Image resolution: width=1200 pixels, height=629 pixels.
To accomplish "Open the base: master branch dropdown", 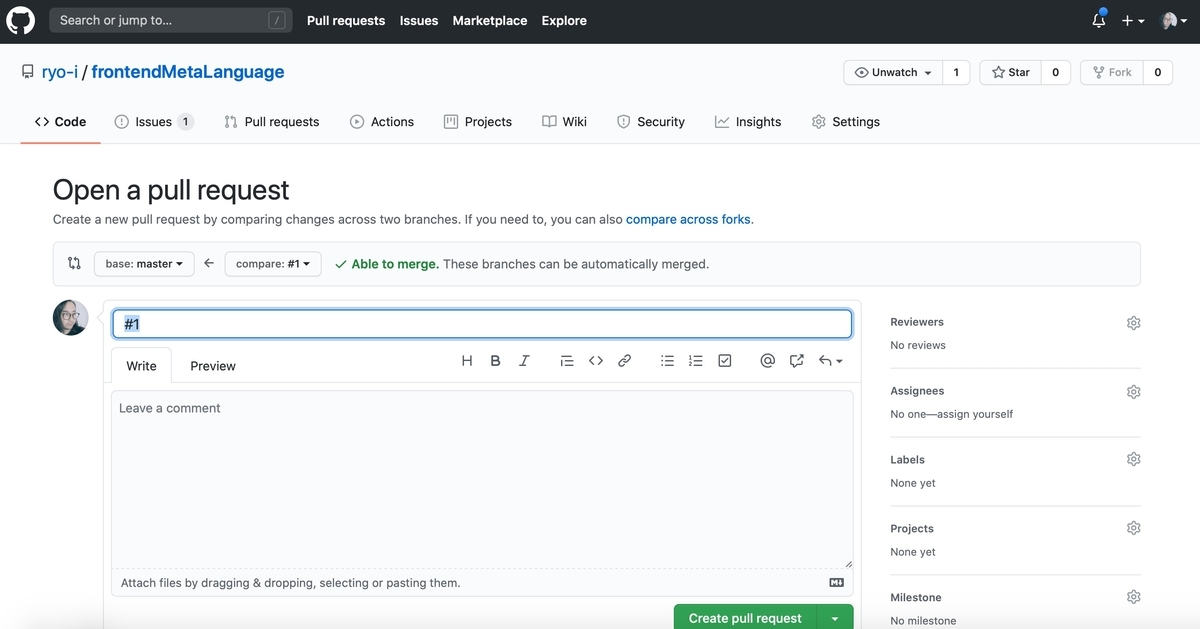I will 144,264.
